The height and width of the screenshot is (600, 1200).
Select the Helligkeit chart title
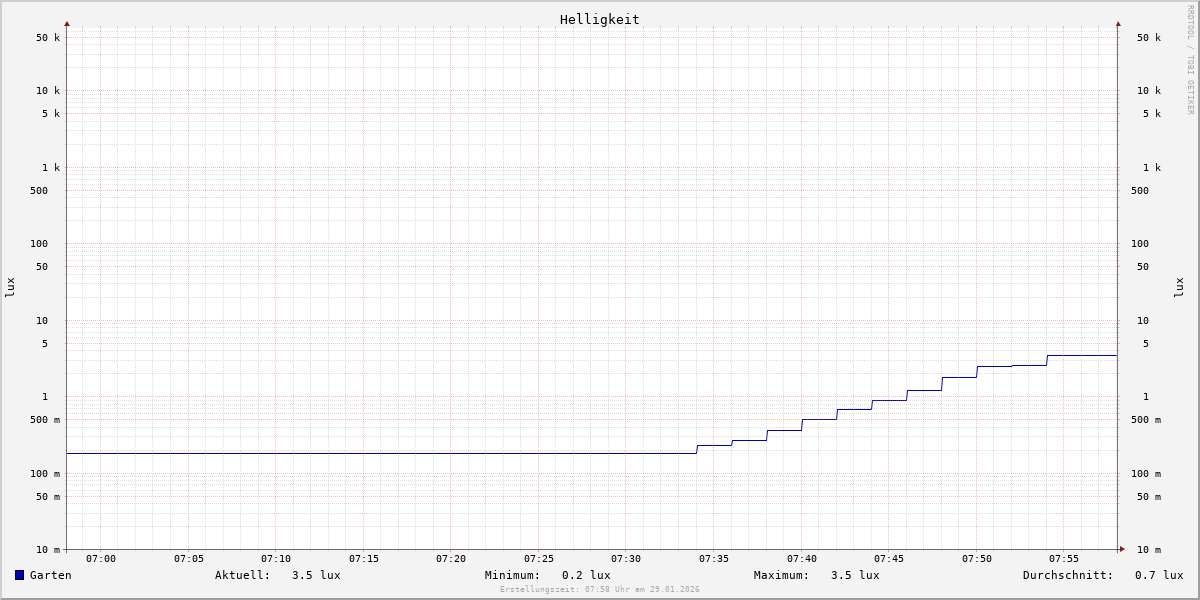point(599,19)
